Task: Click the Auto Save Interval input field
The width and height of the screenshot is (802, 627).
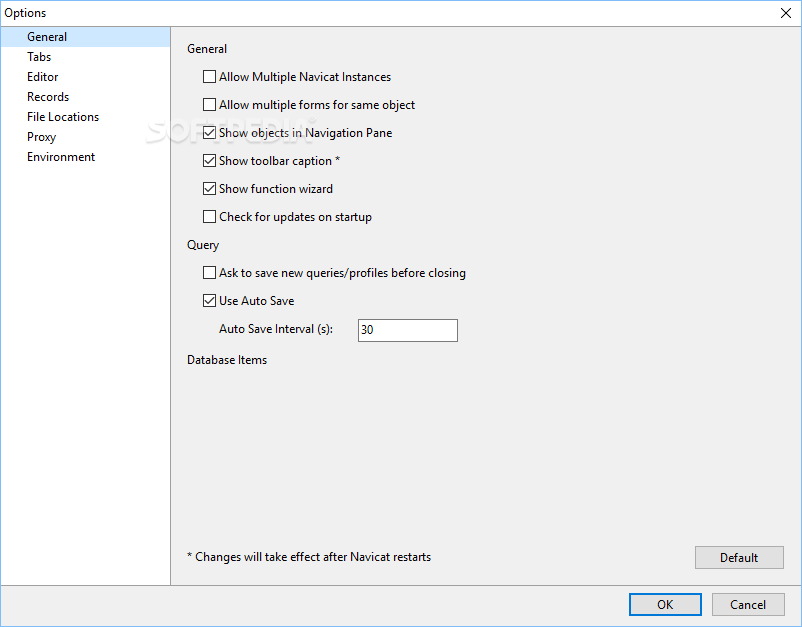Action: 407,330
